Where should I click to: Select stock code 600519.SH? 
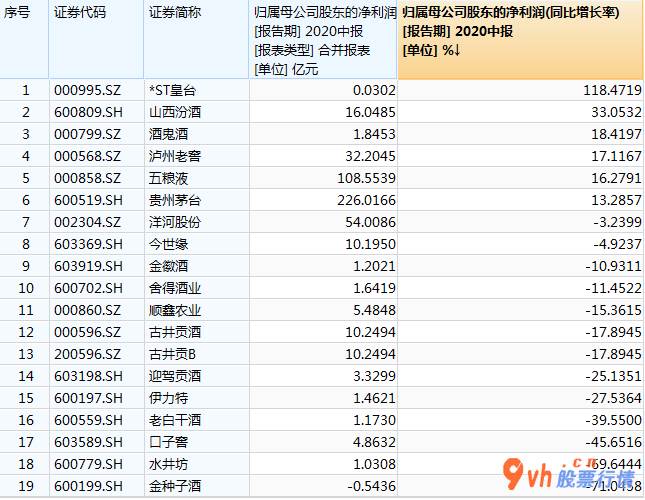tap(88, 200)
